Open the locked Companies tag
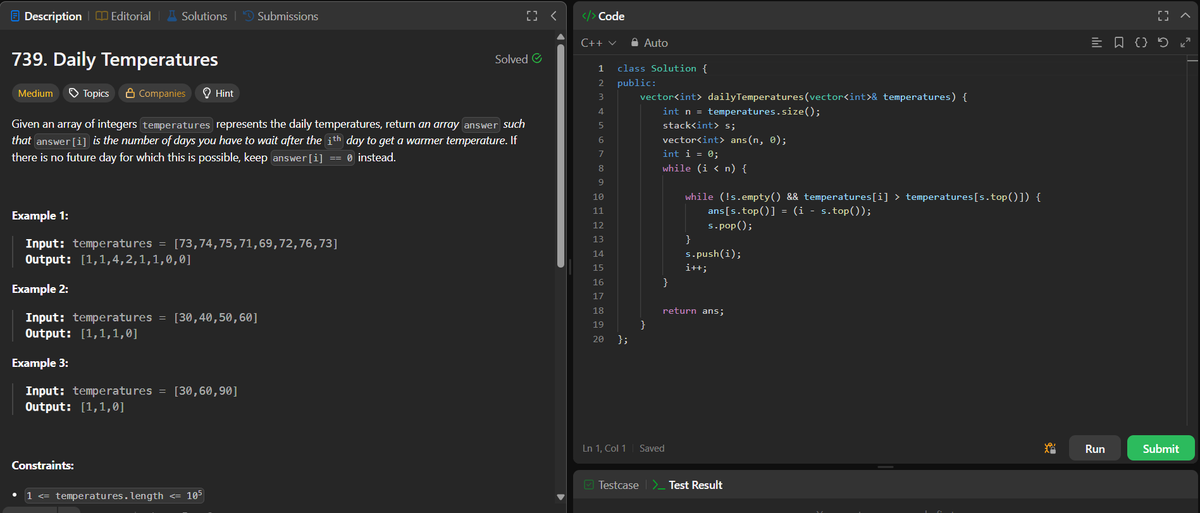Screen dimensions: 1200x513 [x=155, y=93]
